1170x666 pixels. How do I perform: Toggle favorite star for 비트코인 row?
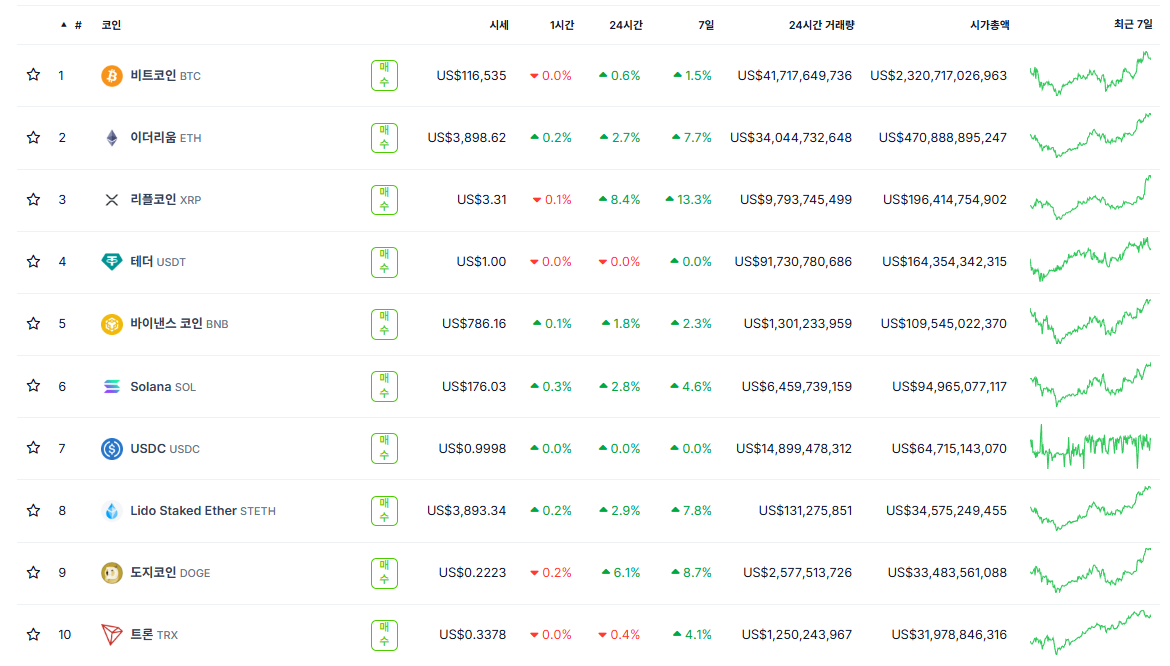click(33, 75)
